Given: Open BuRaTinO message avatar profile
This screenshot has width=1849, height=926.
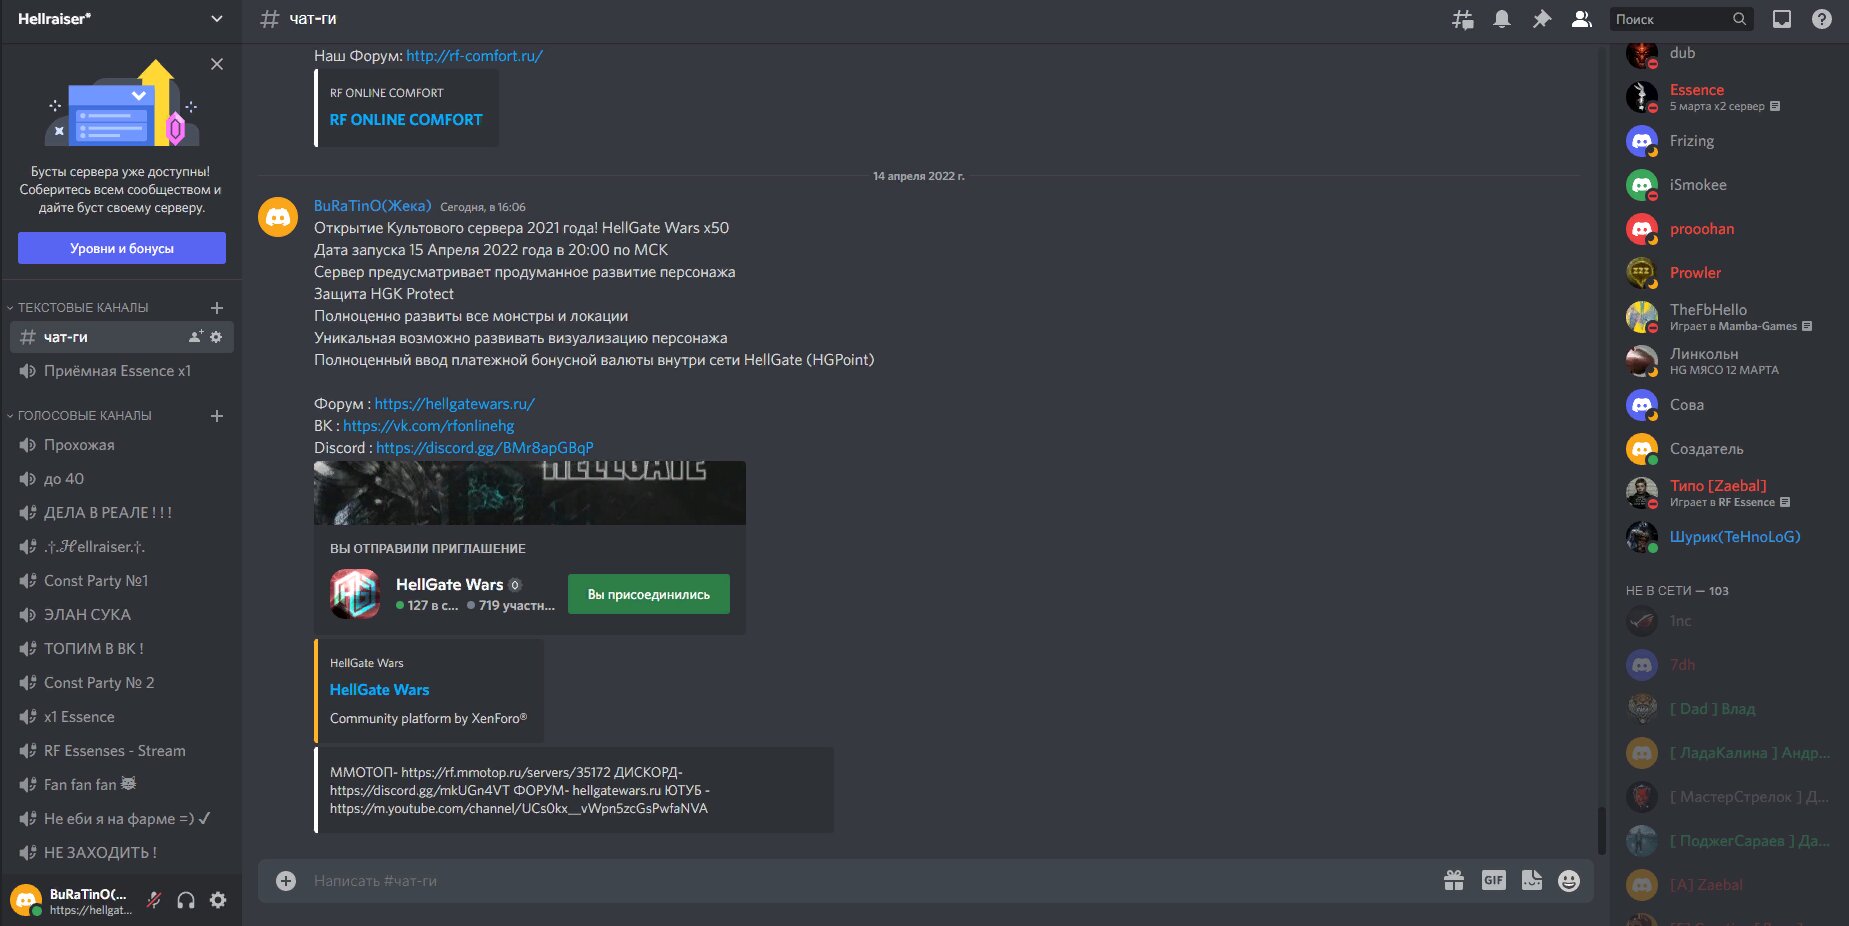Looking at the screenshot, I should (278, 217).
